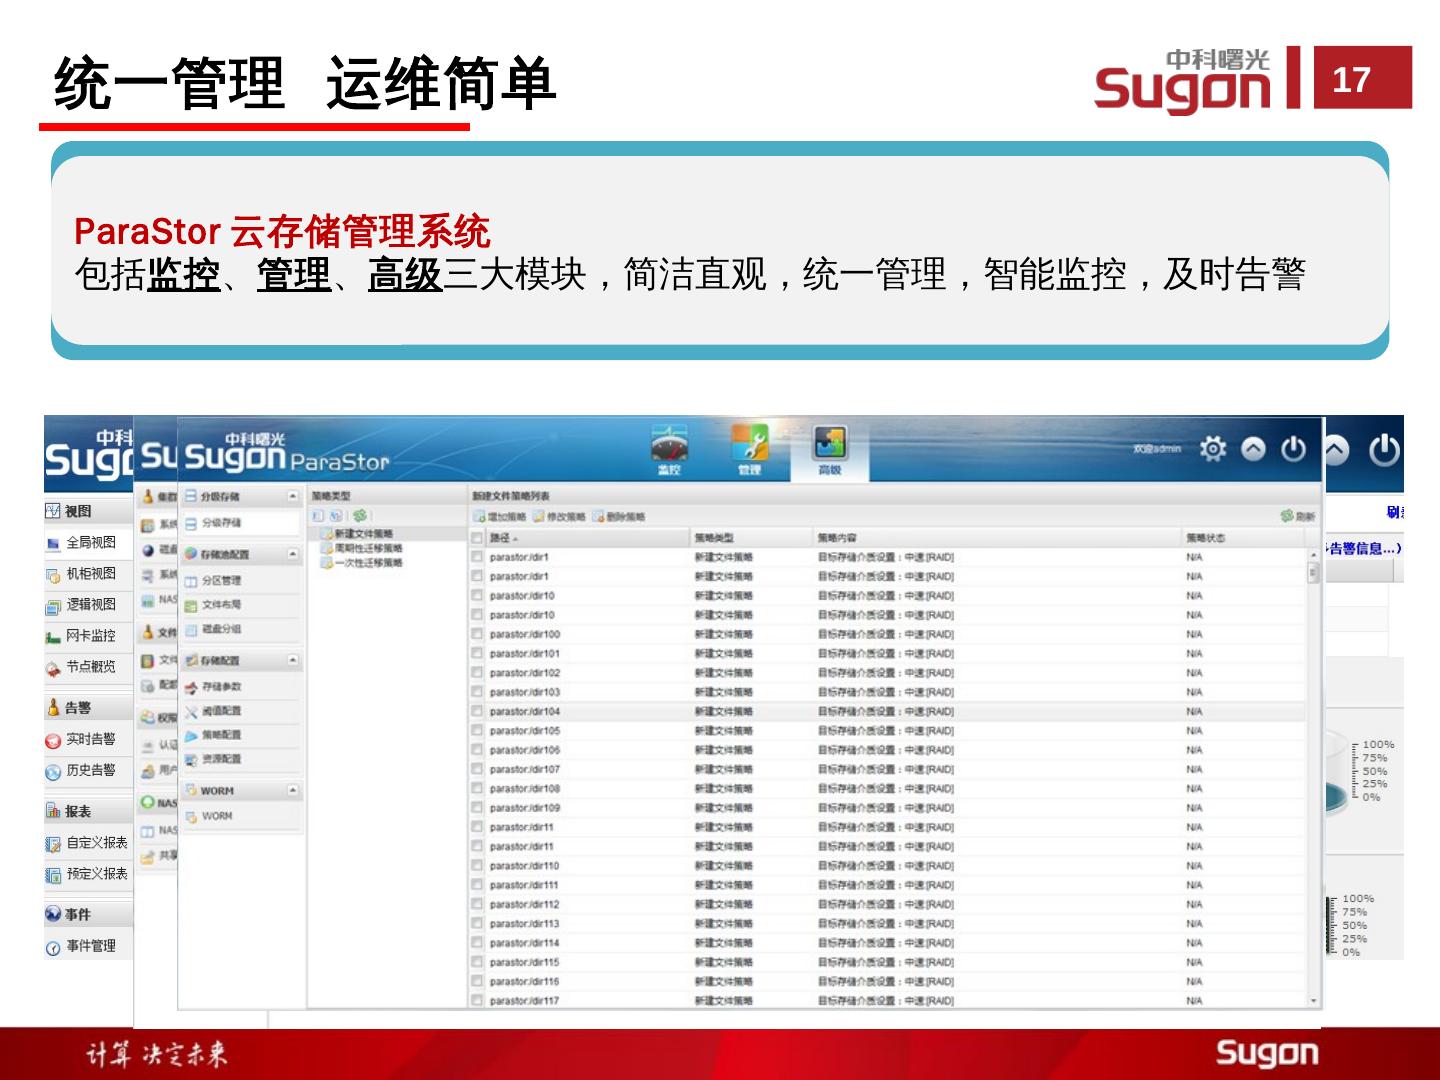
Task: Check the box for parastor:/dir100 row
Action: (477, 634)
